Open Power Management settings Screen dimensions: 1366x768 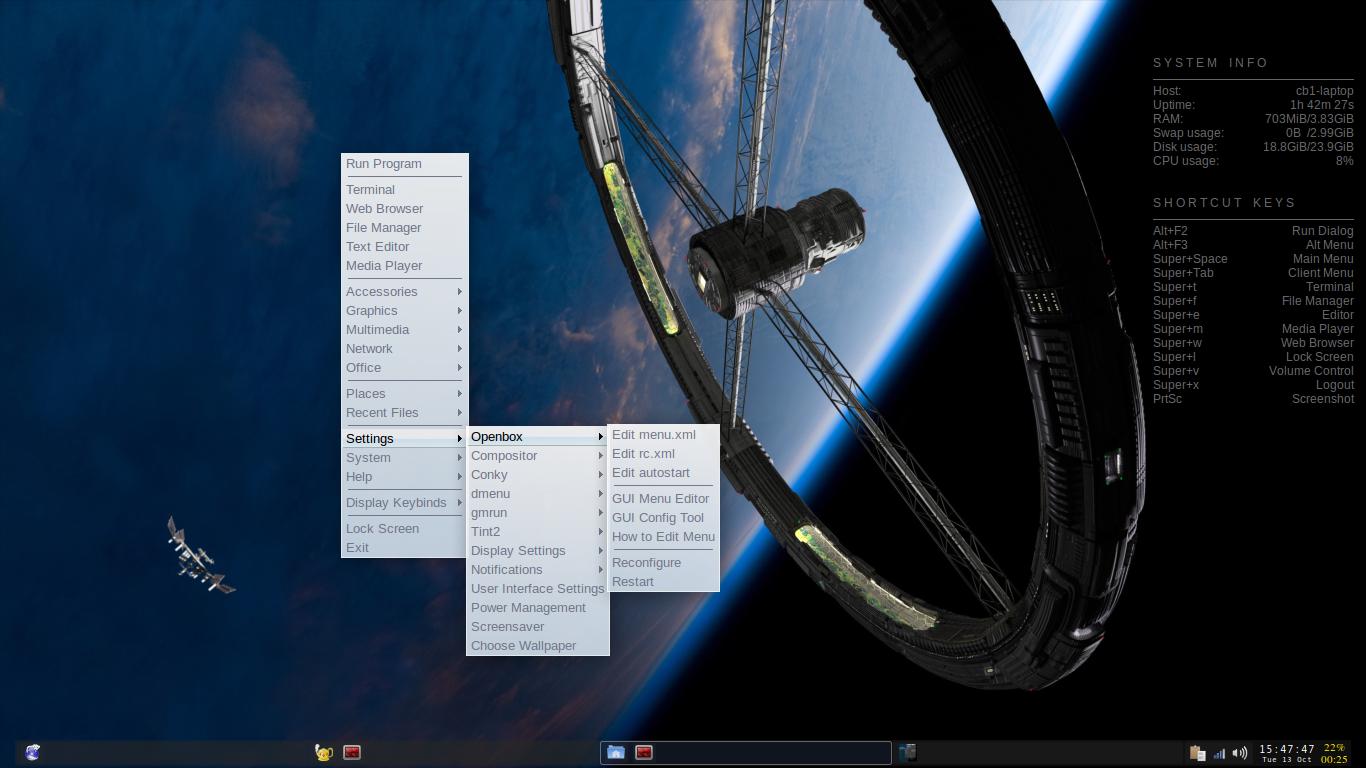point(538,608)
